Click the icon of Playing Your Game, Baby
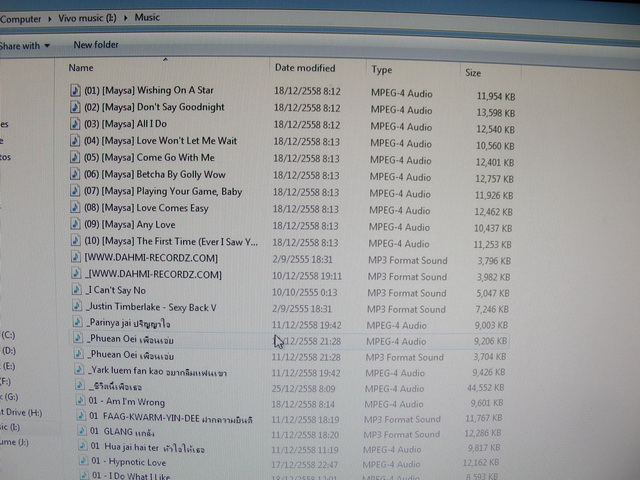 [75, 191]
